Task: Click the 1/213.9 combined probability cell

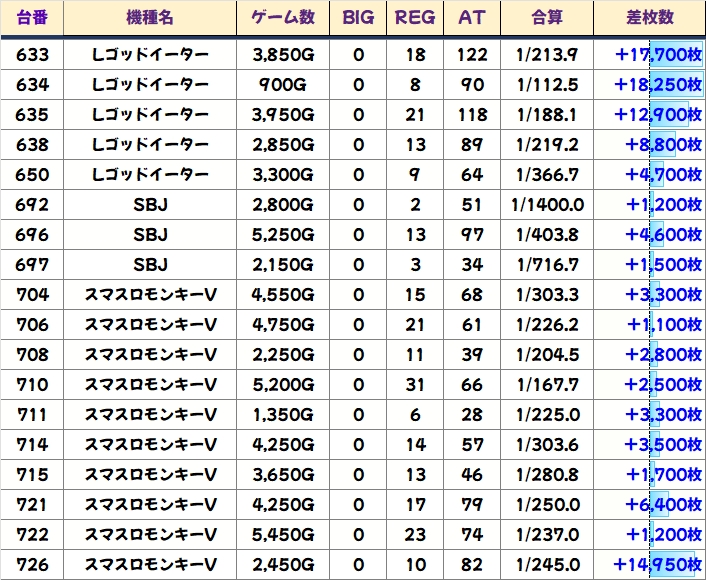Action: point(547,54)
